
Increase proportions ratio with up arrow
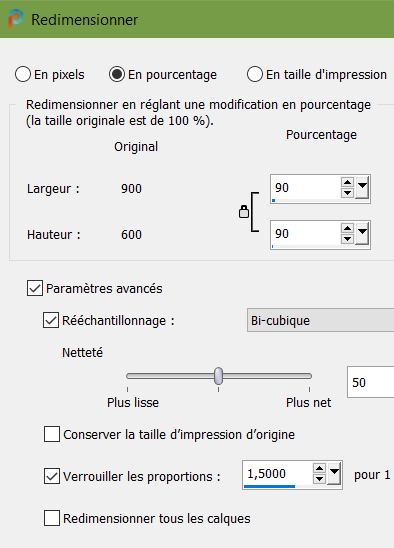(x=319, y=469)
